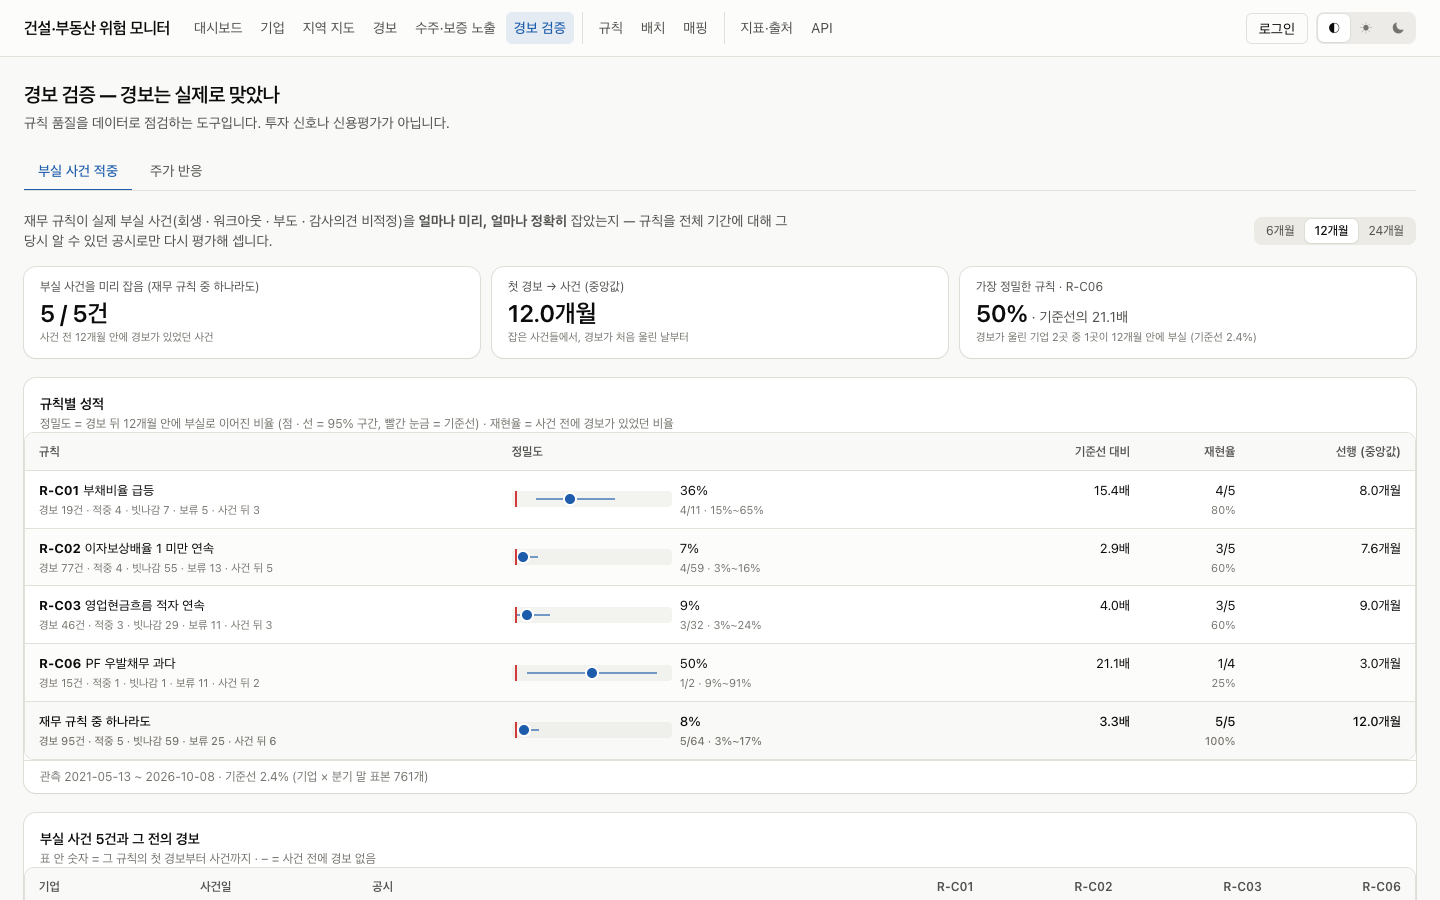
Task: Switch to the light theme sun icon
Action: pyautogui.click(x=1366, y=28)
